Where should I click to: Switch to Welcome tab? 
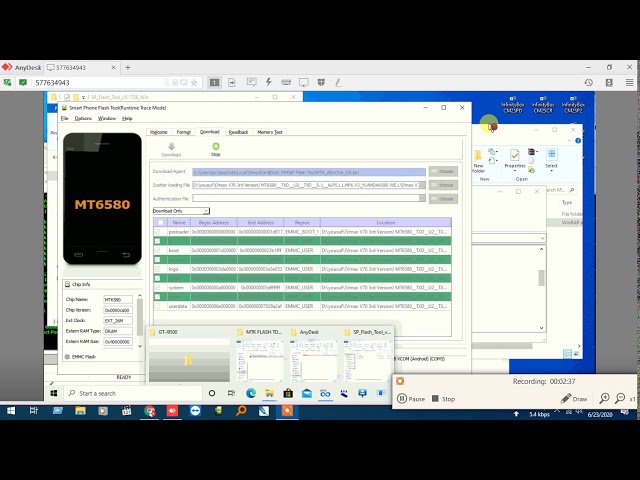(158, 132)
